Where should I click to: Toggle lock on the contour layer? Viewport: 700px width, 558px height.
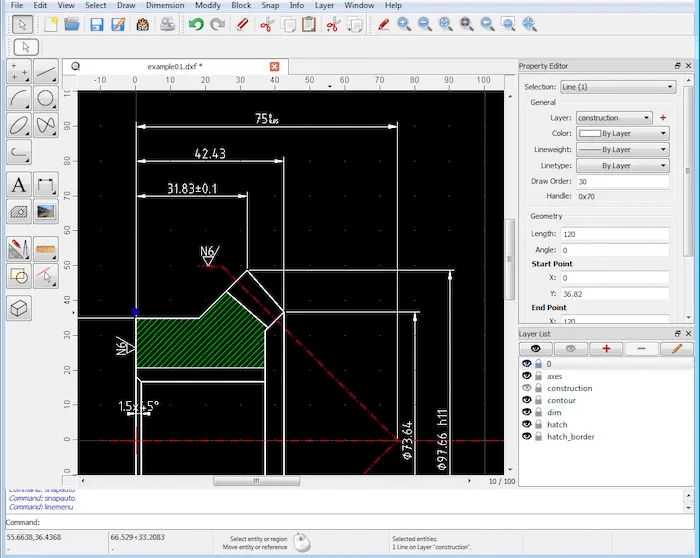click(x=539, y=400)
